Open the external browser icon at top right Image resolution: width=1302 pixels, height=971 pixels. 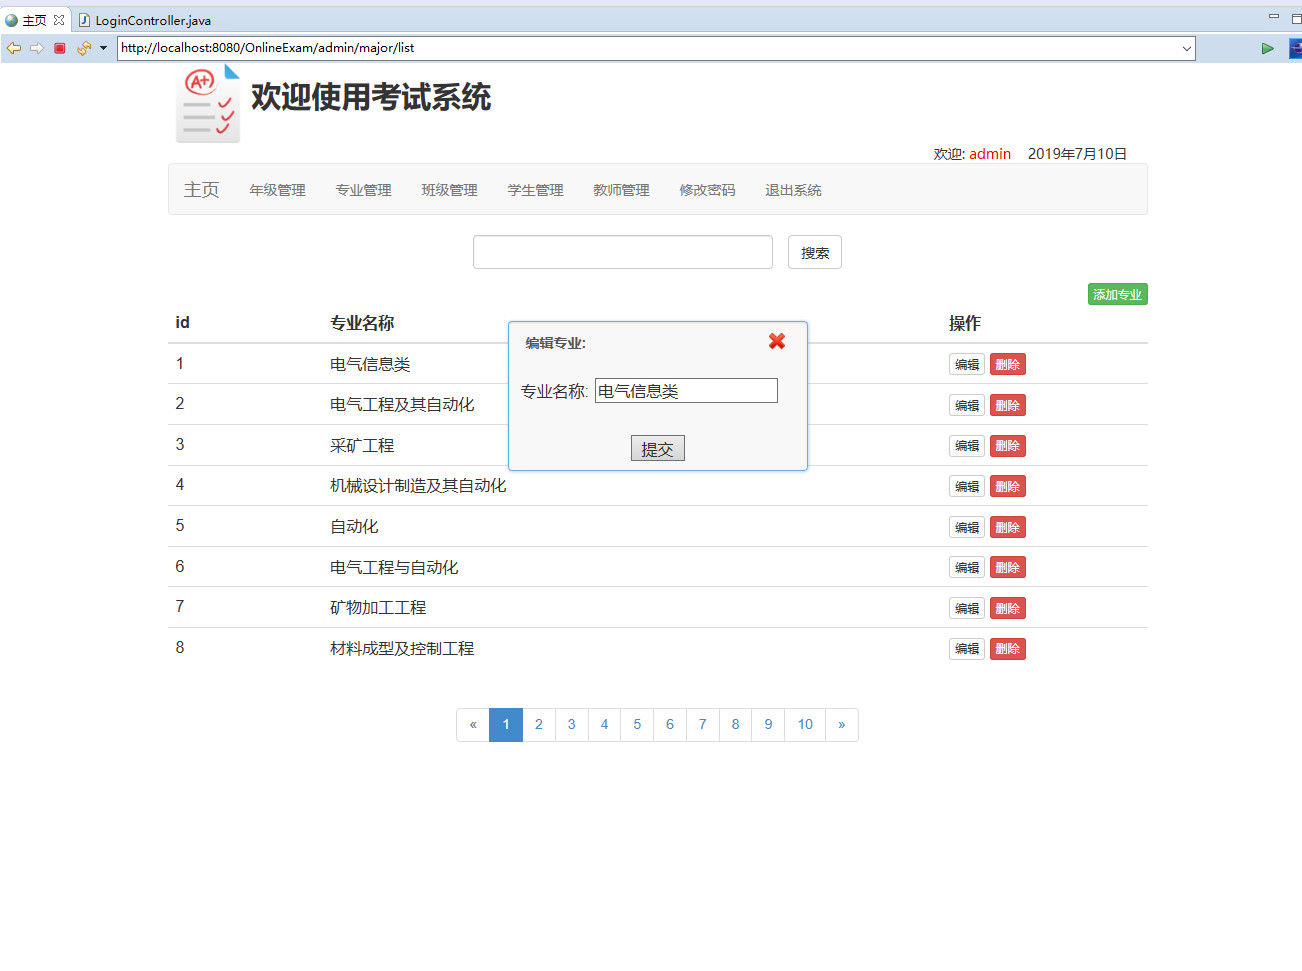pyautogui.click(x=1294, y=47)
